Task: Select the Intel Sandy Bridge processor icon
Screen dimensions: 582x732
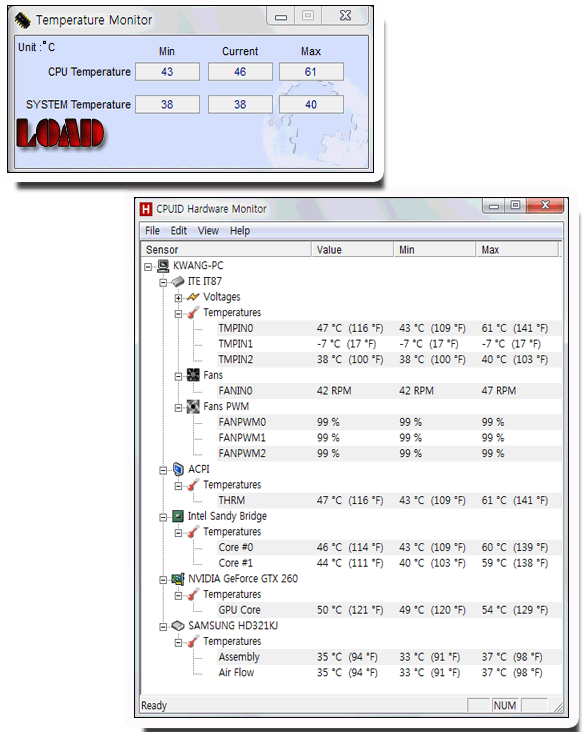Action: click(178, 516)
